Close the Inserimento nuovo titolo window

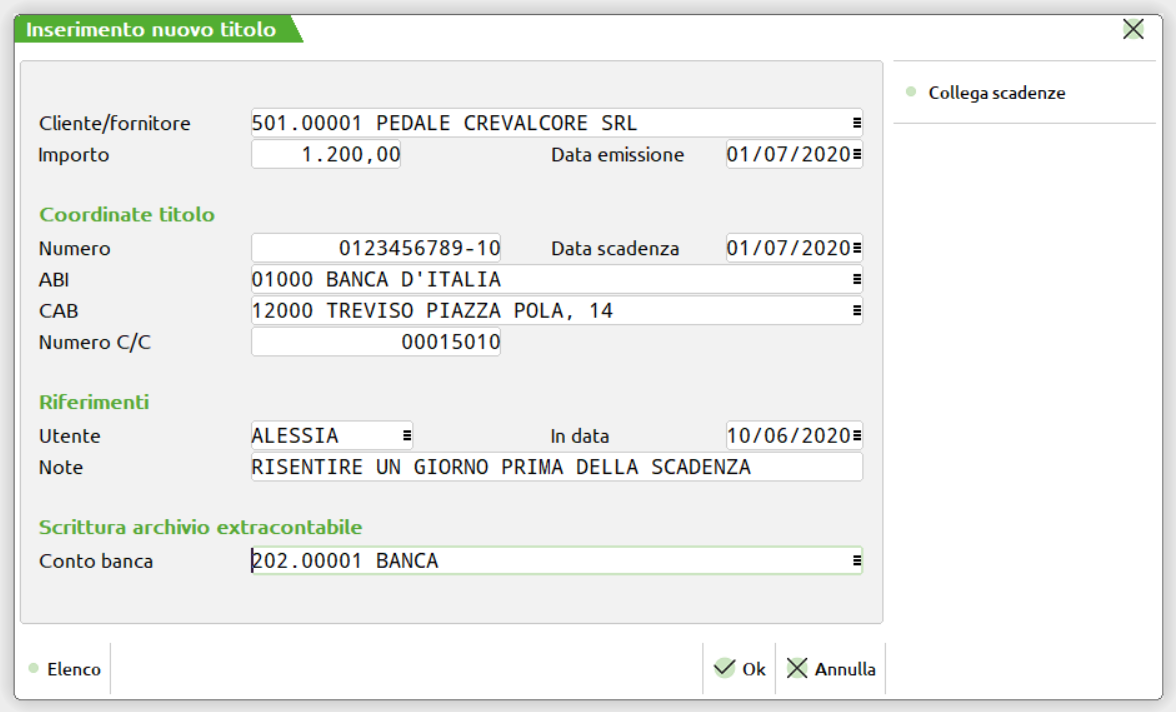(x=1133, y=29)
